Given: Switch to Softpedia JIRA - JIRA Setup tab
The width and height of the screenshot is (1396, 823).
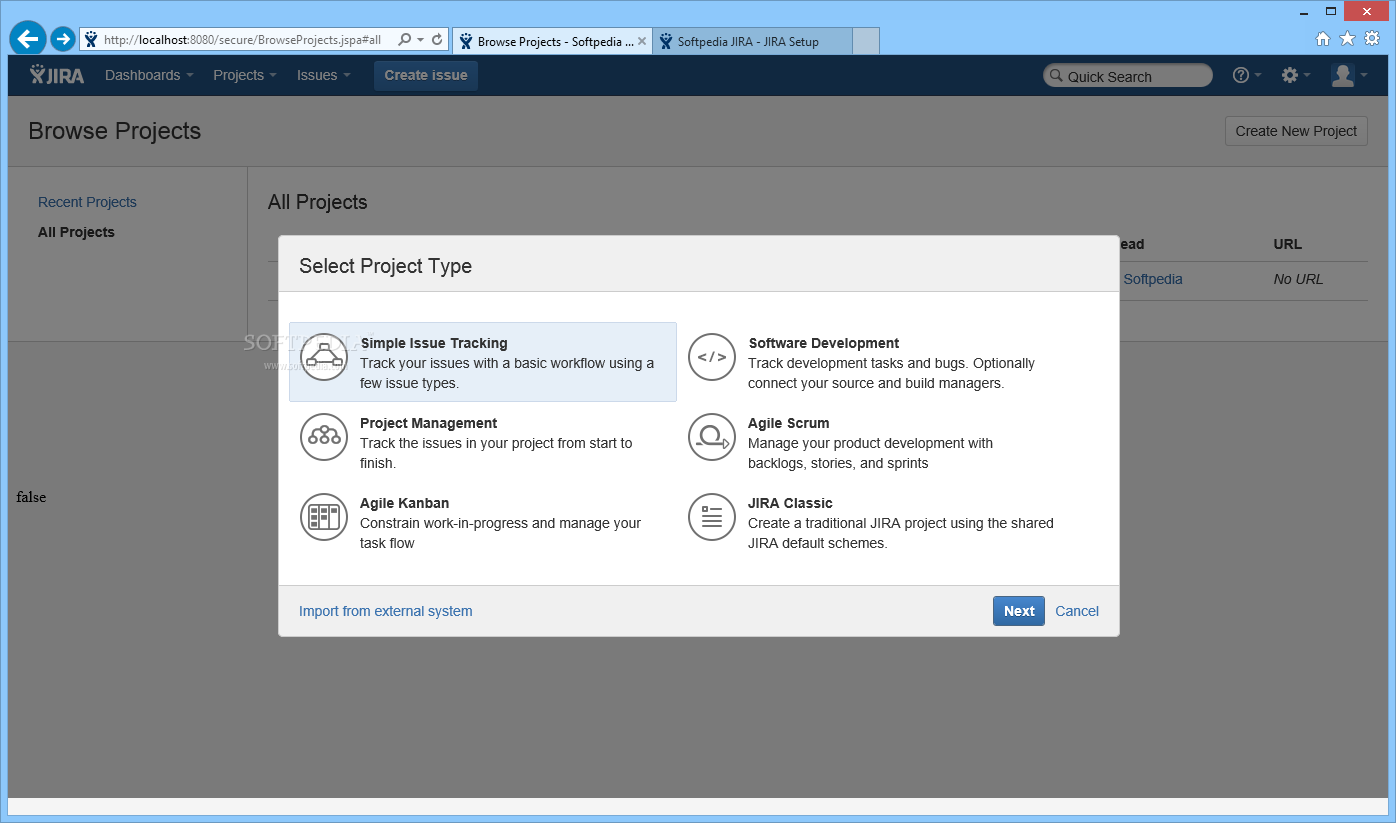Looking at the screenshot, I should pyautogui.click(x=752, y=41).
